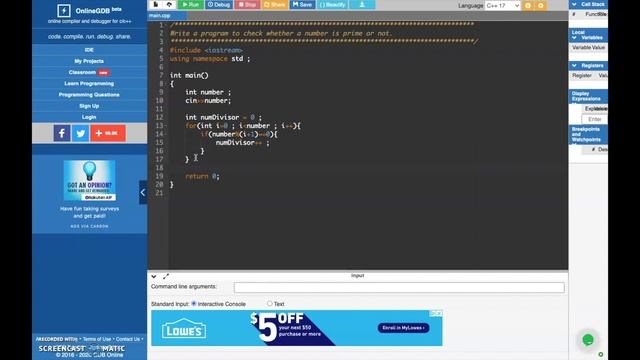Click the Command line arguments field
This screenshot has width=640, height=360.
coord(399,287)
